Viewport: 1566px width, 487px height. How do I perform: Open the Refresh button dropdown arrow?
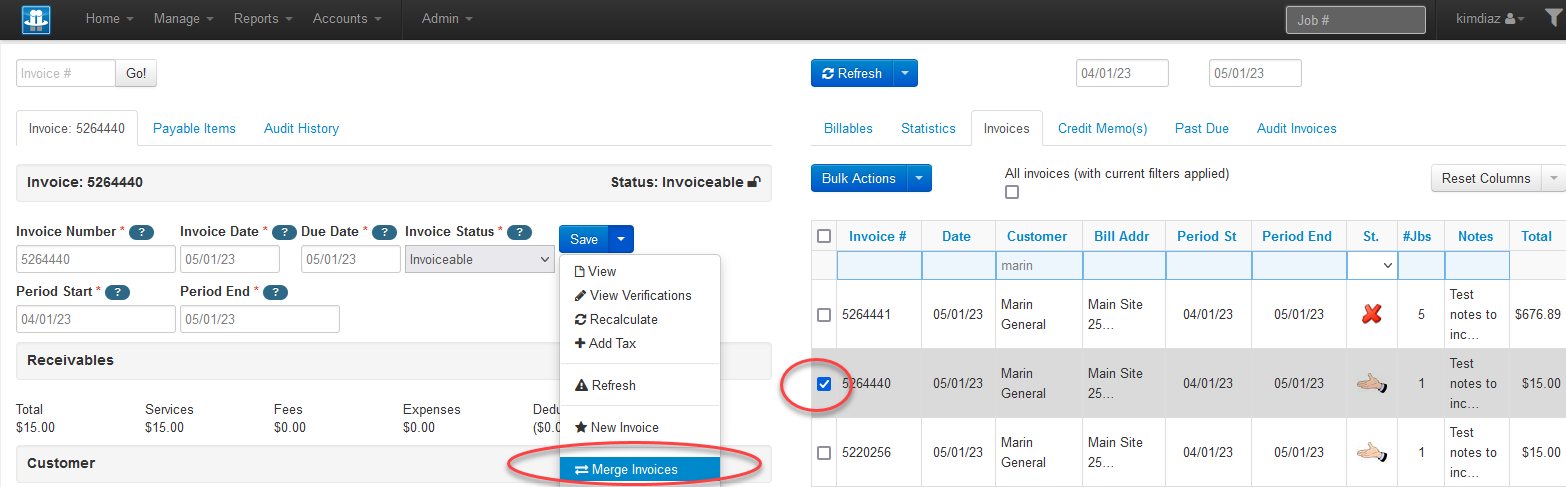905,73
